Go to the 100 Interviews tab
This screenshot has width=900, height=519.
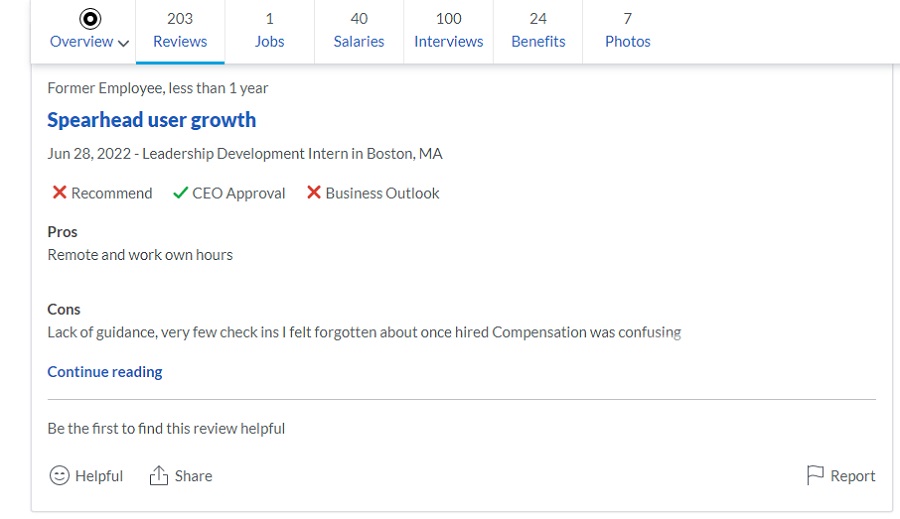(448, 30)
